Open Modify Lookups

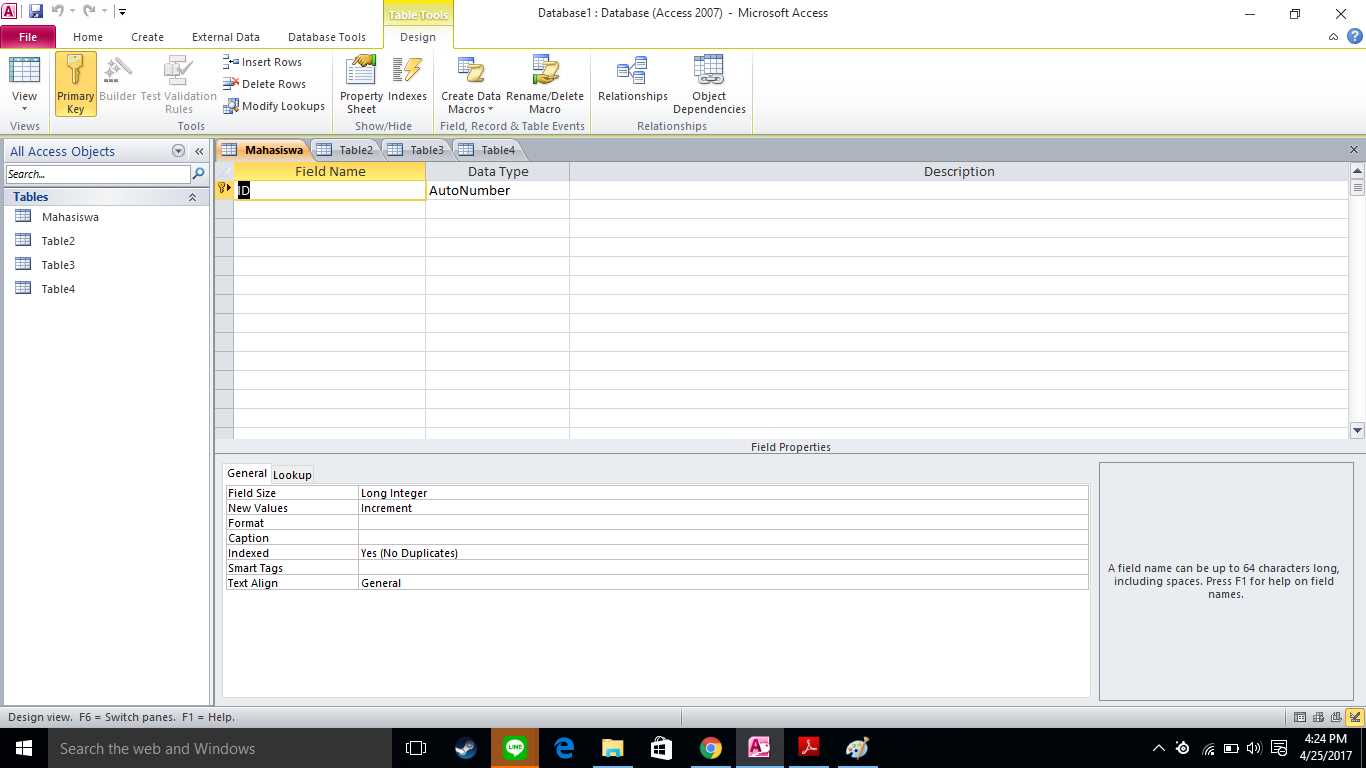coord(274,106)
